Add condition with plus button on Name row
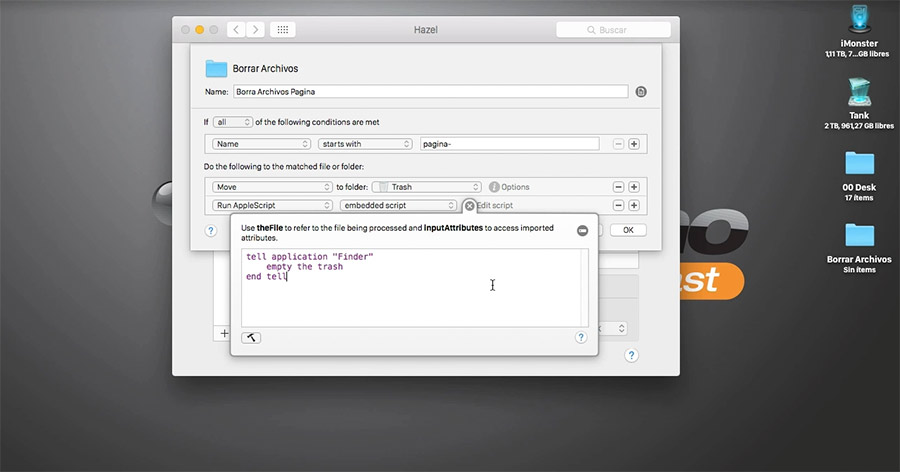The width and height of the screenshot is (900, 472). click(634, 144)
